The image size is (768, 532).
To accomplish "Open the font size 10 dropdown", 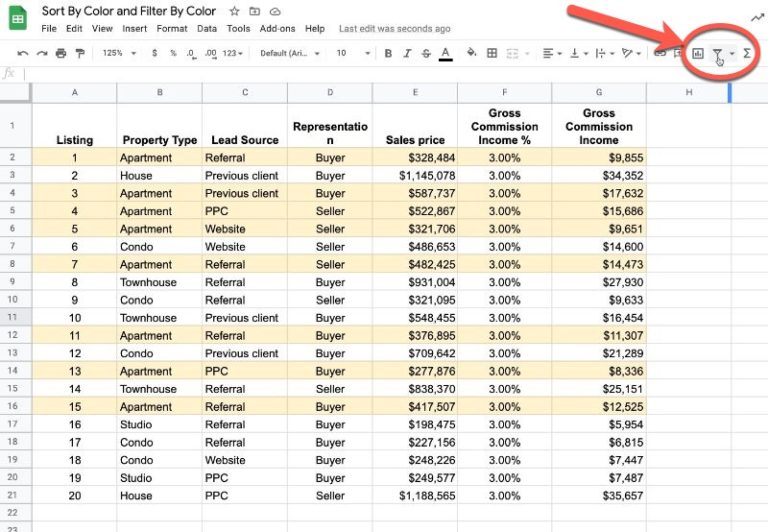I will pyautogui.click(x=353, y=53).
